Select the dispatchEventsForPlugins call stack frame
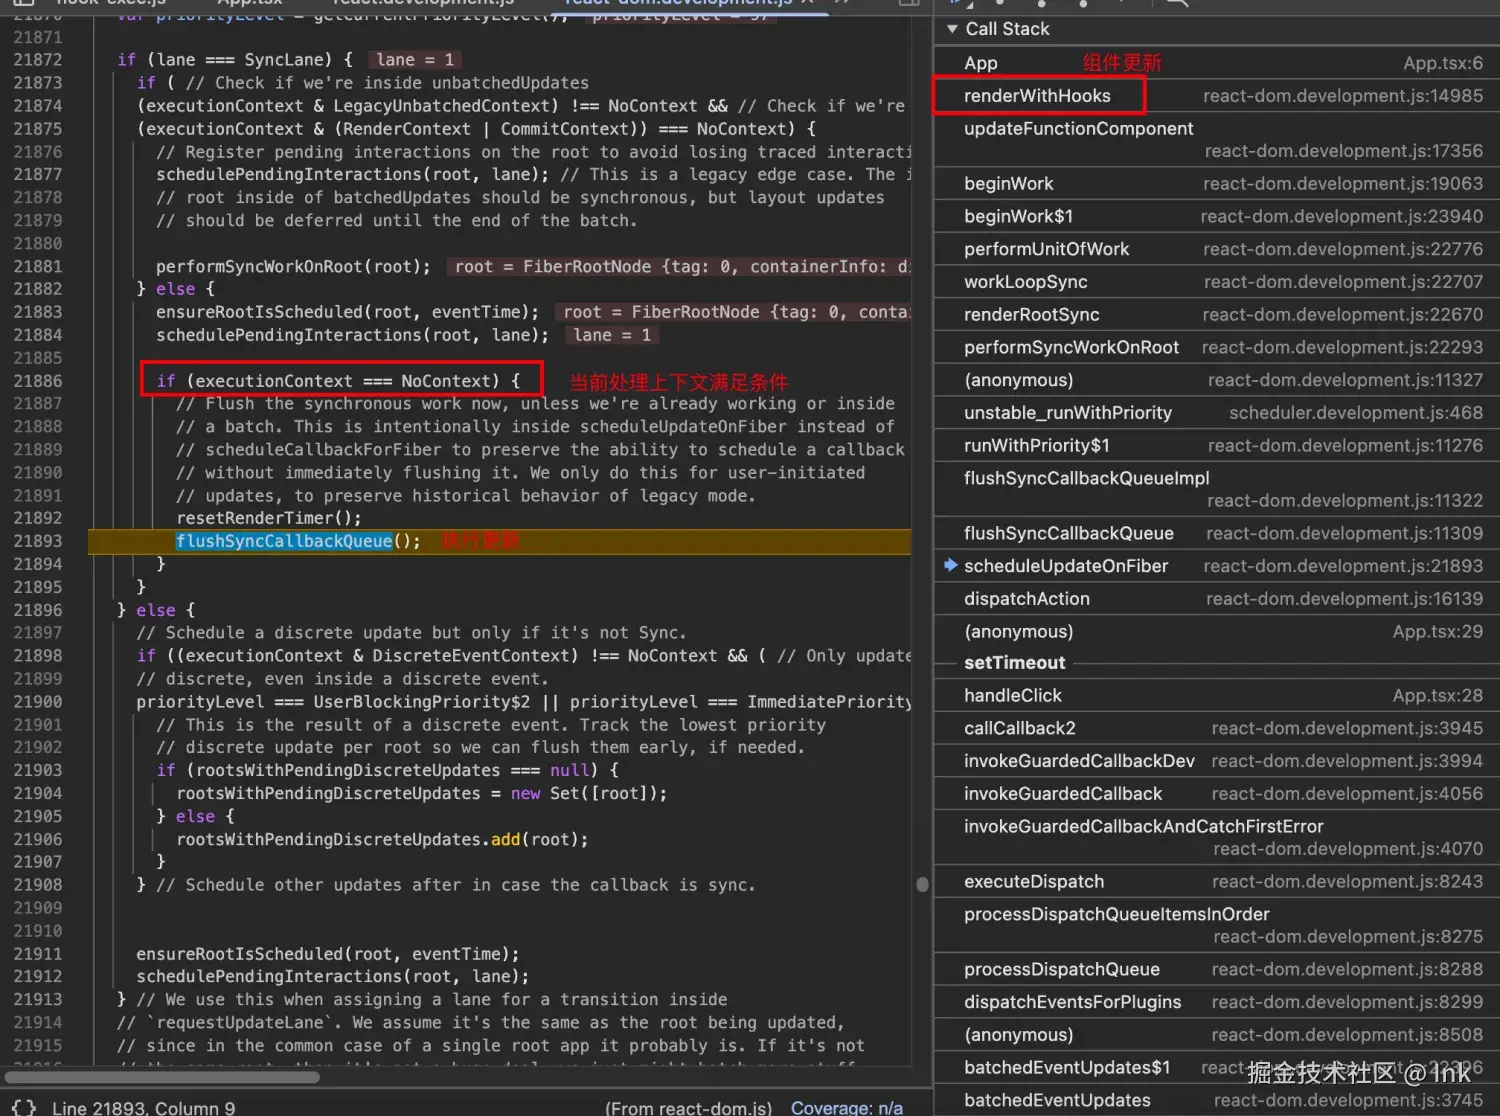 pos(1216,1003)
